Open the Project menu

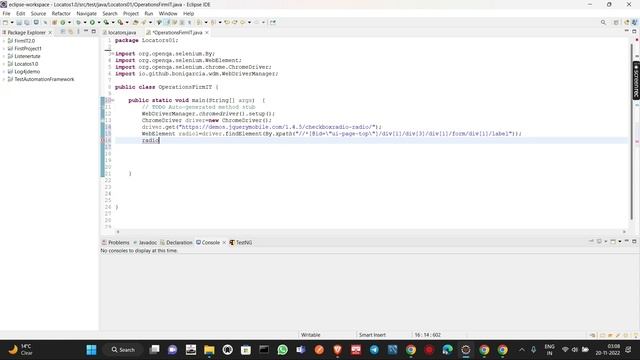[131, 13]
